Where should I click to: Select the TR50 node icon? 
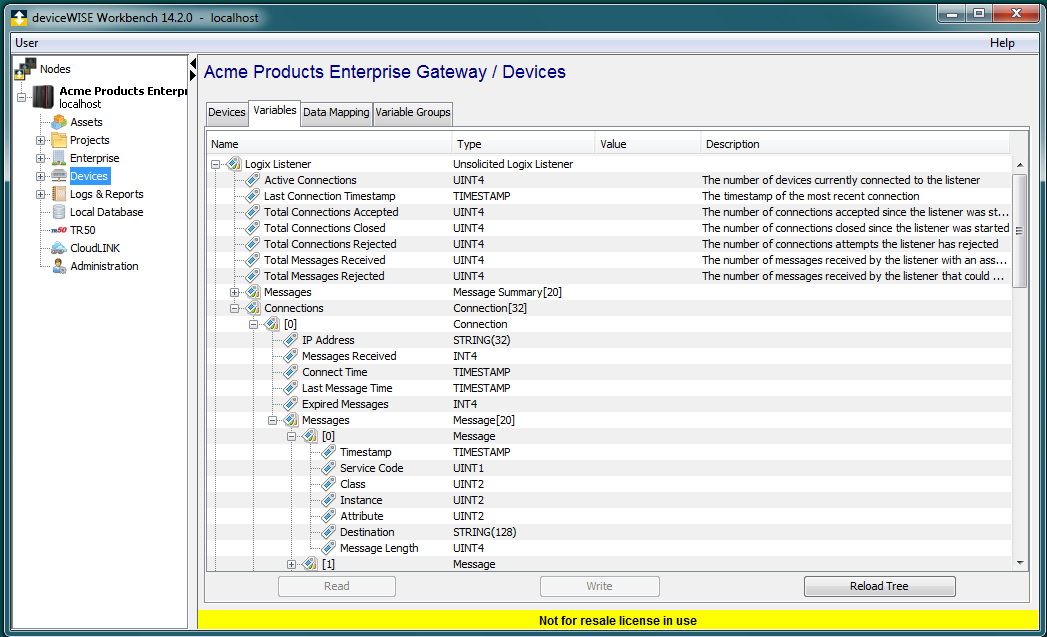click(57, 229)
